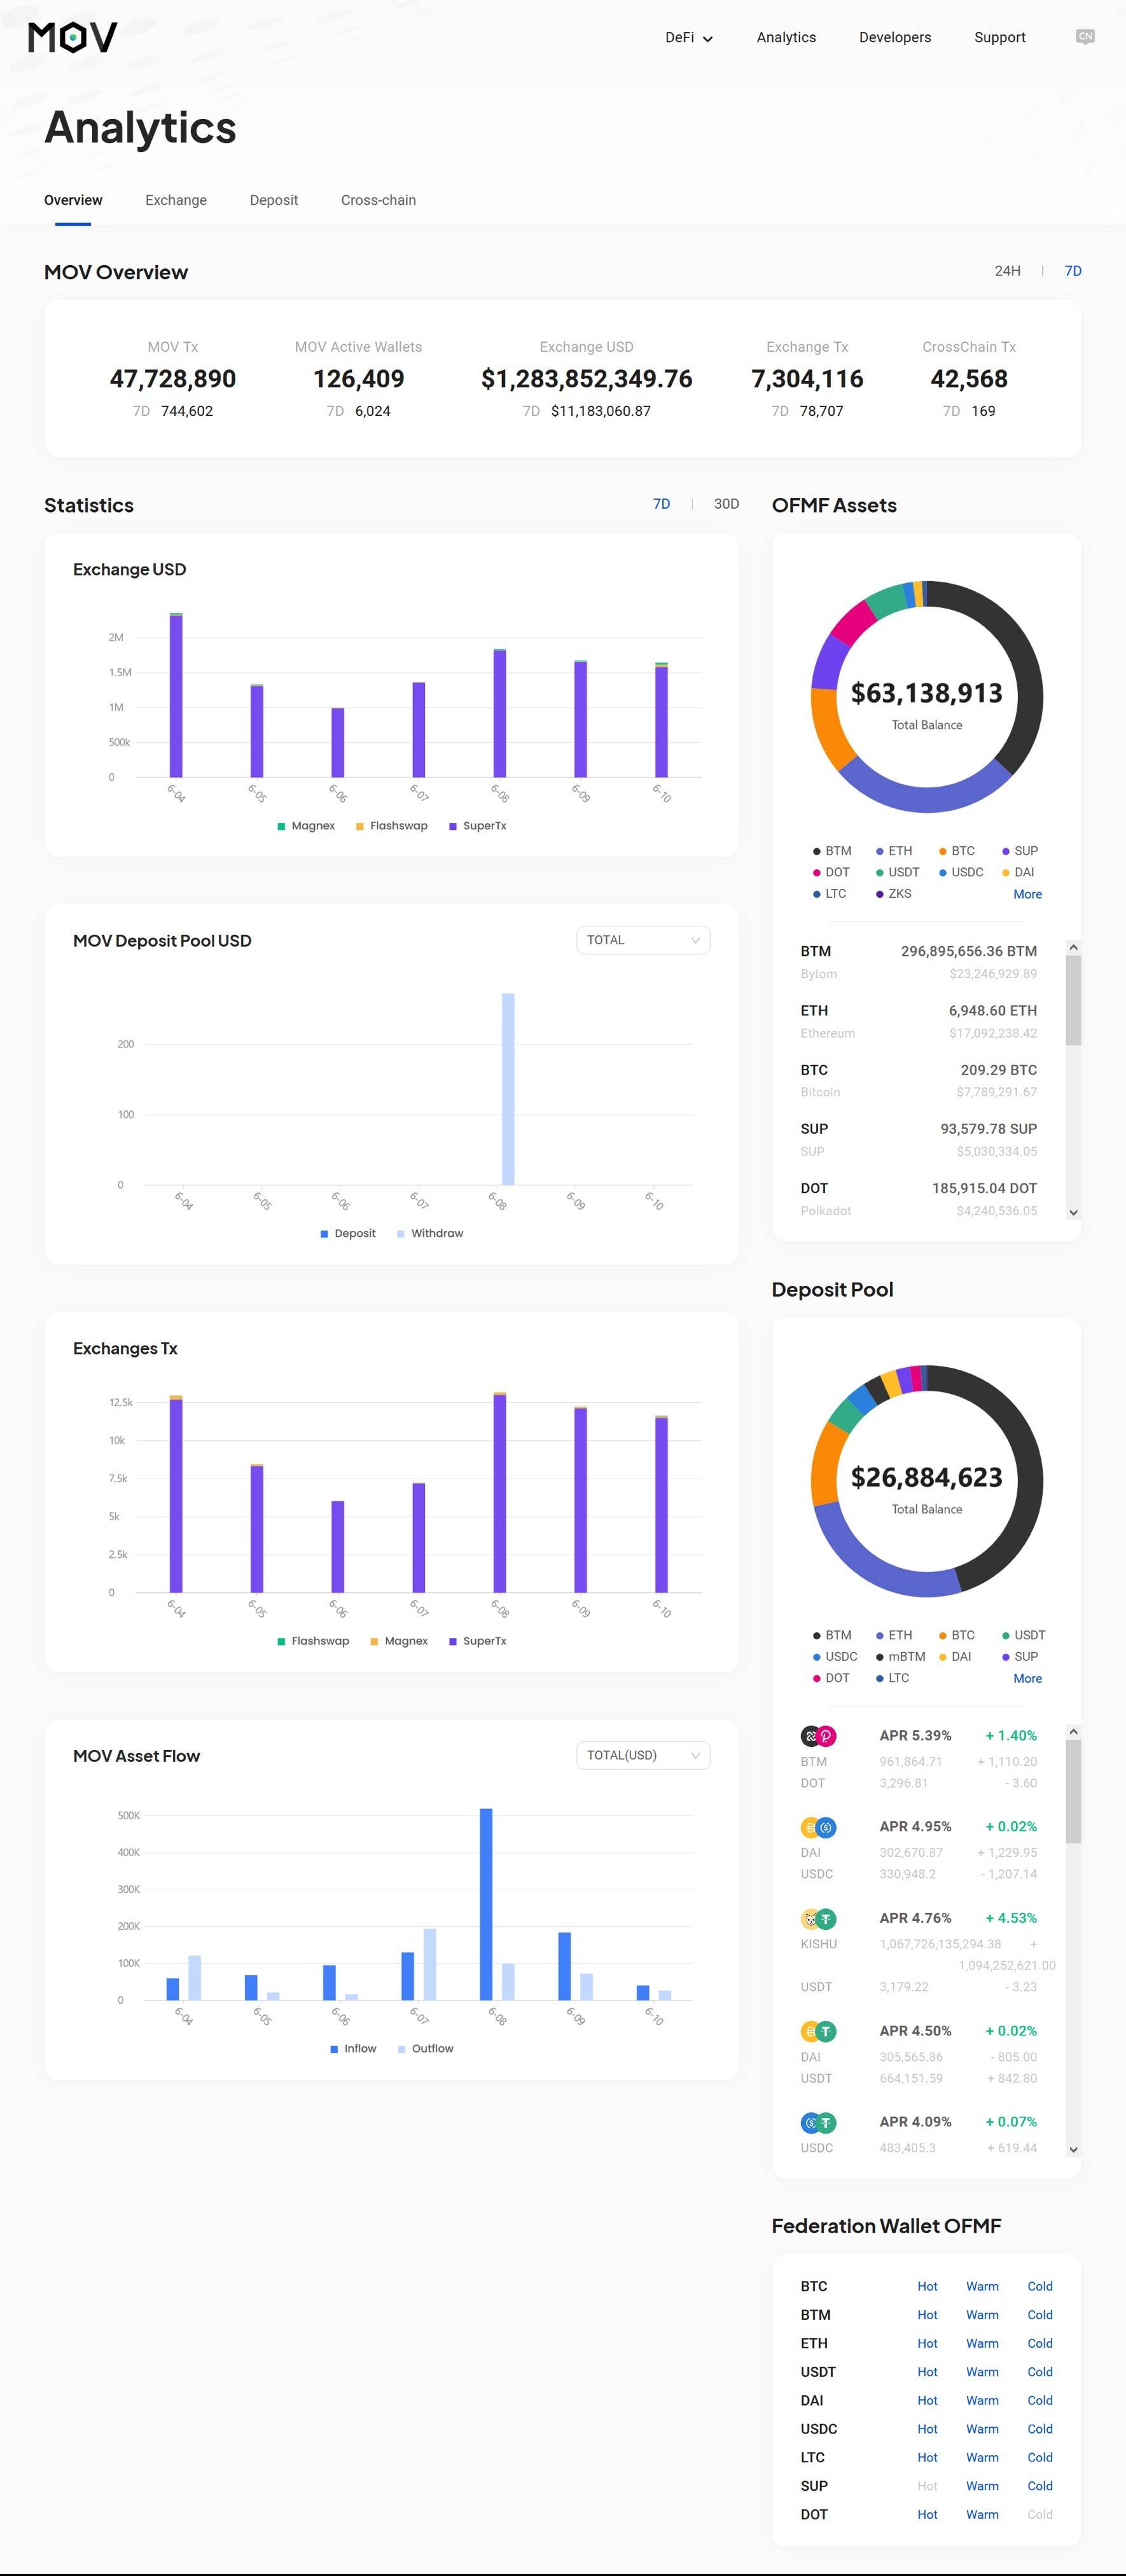Switch Statistics to 30D view
Image resolution: width=1126 pixels, height=2576 pixels.
click(x=726, y=504)
